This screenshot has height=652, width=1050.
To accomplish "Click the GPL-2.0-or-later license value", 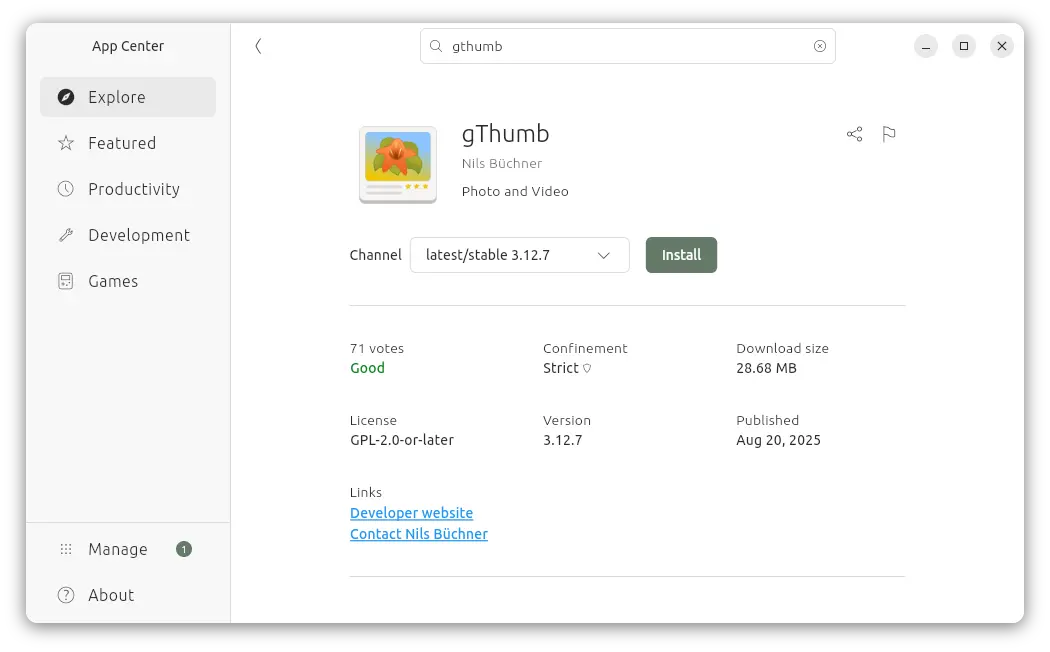I will pyautogui.click(x=402, y=440).
